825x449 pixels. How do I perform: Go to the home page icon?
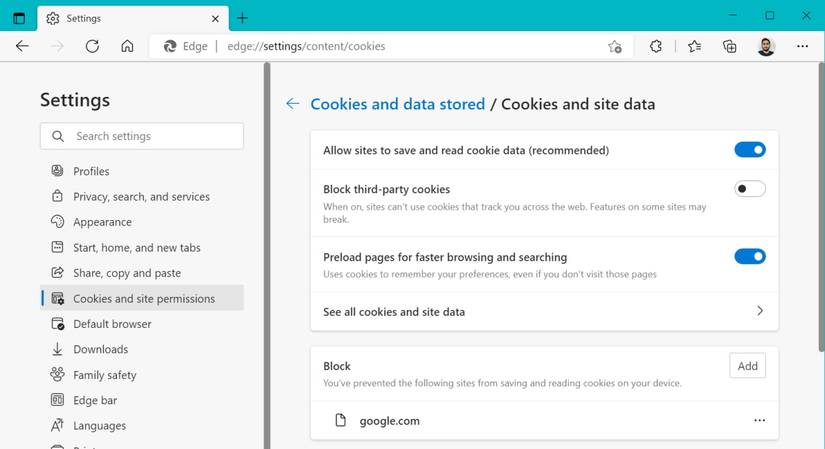tap(127, 46)
